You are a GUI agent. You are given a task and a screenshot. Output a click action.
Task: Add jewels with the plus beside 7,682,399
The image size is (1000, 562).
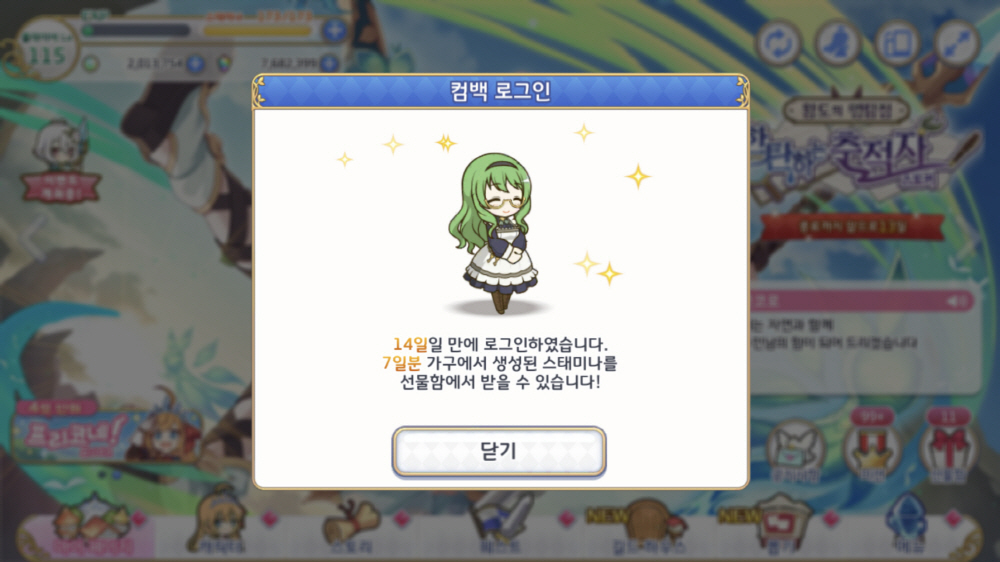329,63
